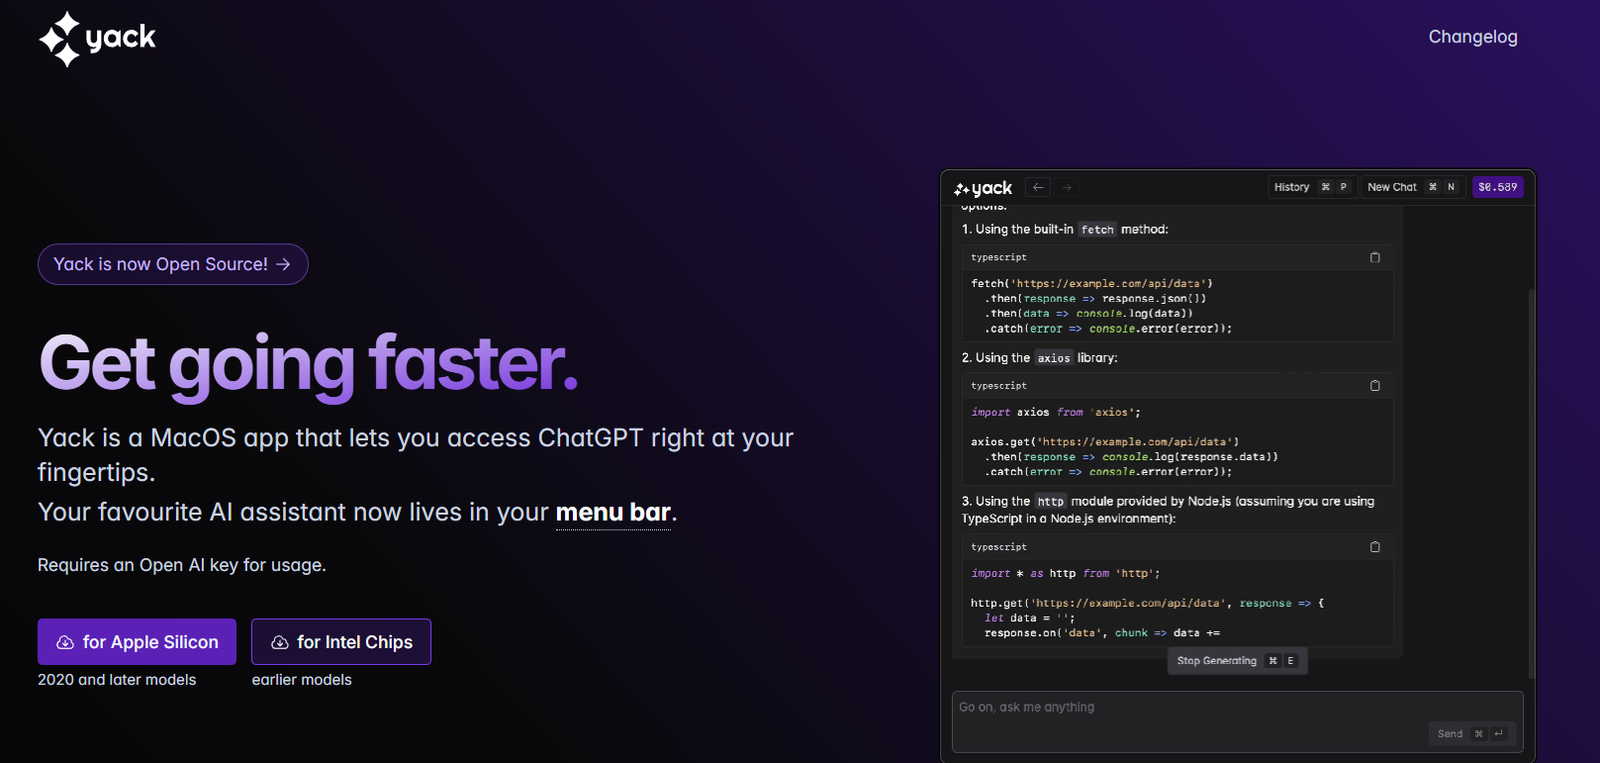
Task: Click the '2020 and later models' text
Action: click(117, 680)
